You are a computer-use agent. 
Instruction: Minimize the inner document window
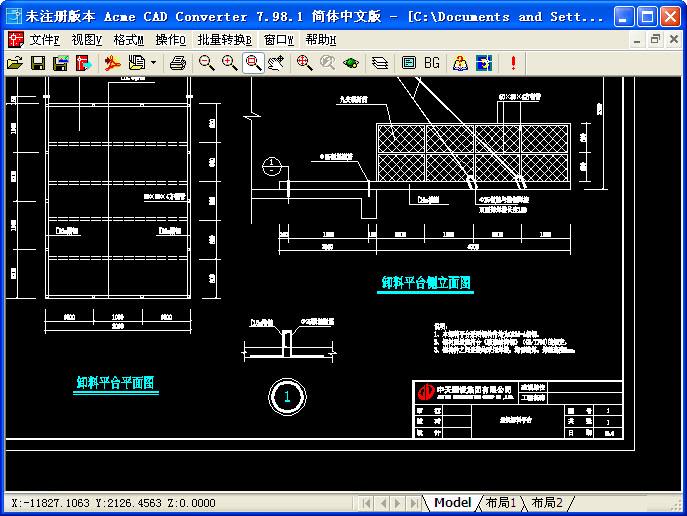tap(637, 40)
